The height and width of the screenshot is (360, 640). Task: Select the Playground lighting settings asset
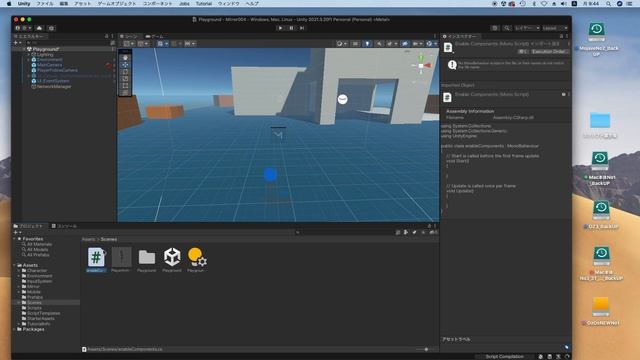point(196,260)
